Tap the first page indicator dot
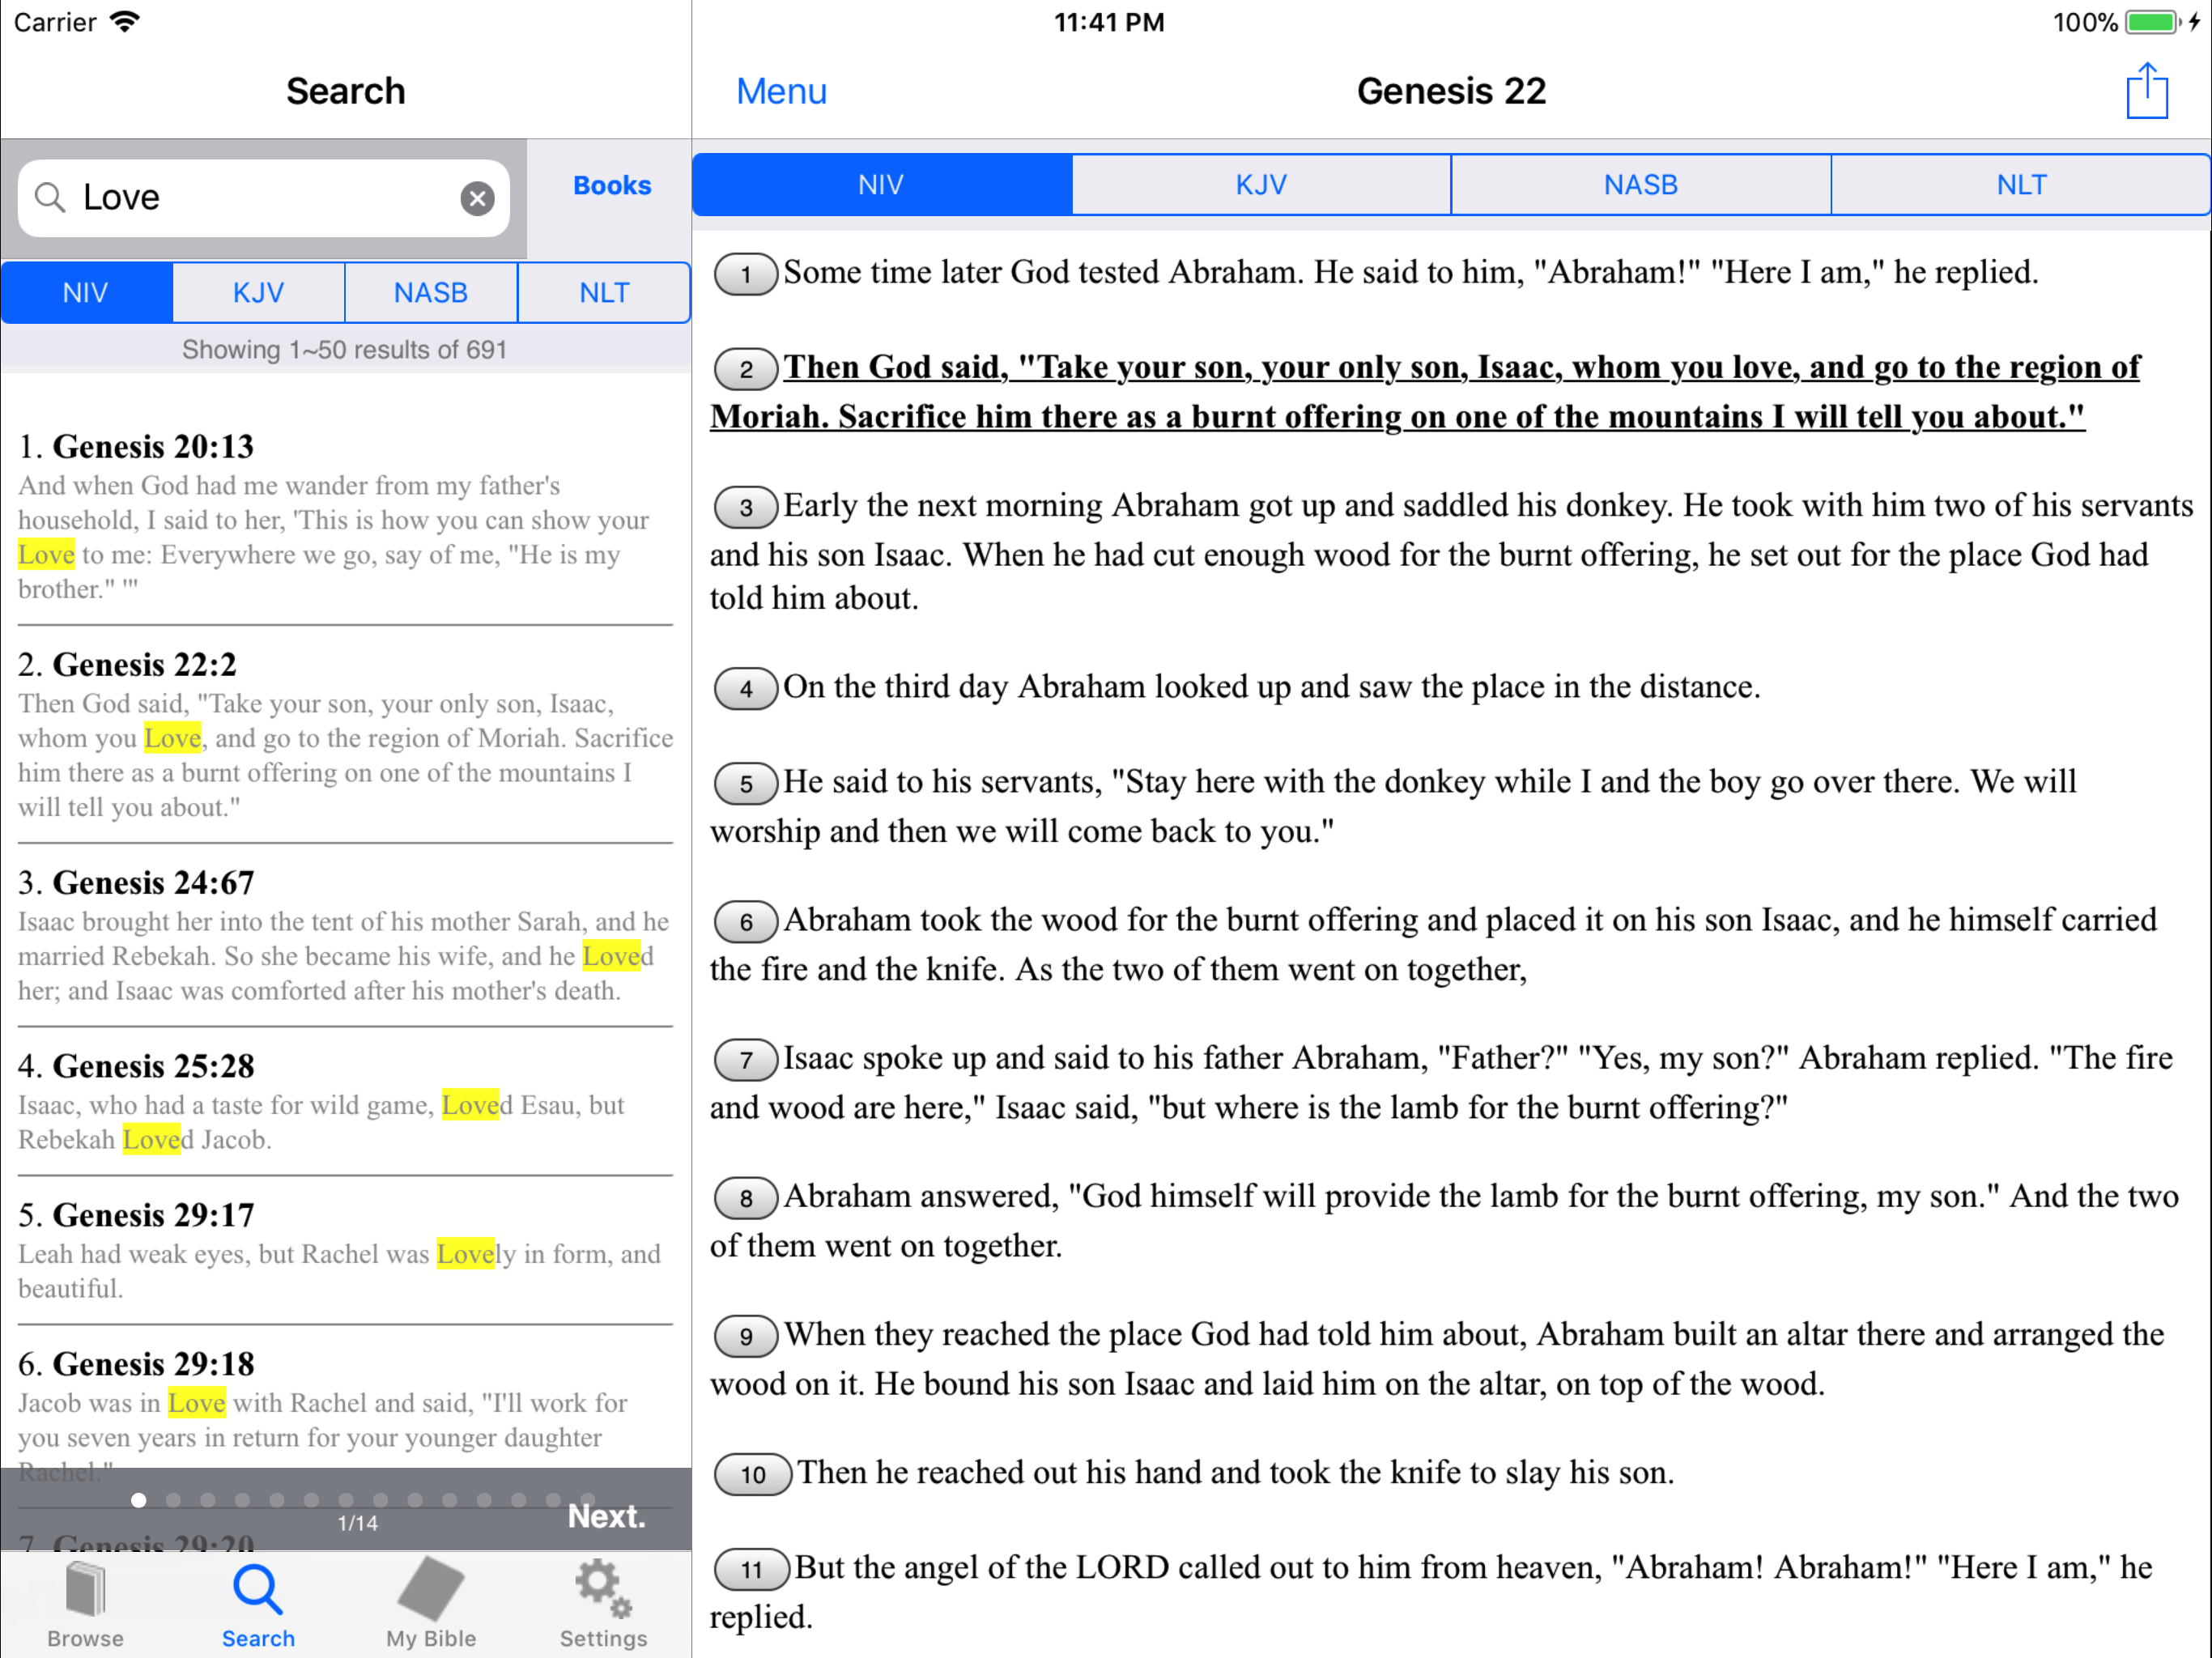2212x1658 pixels. (x=139, y=1499)
